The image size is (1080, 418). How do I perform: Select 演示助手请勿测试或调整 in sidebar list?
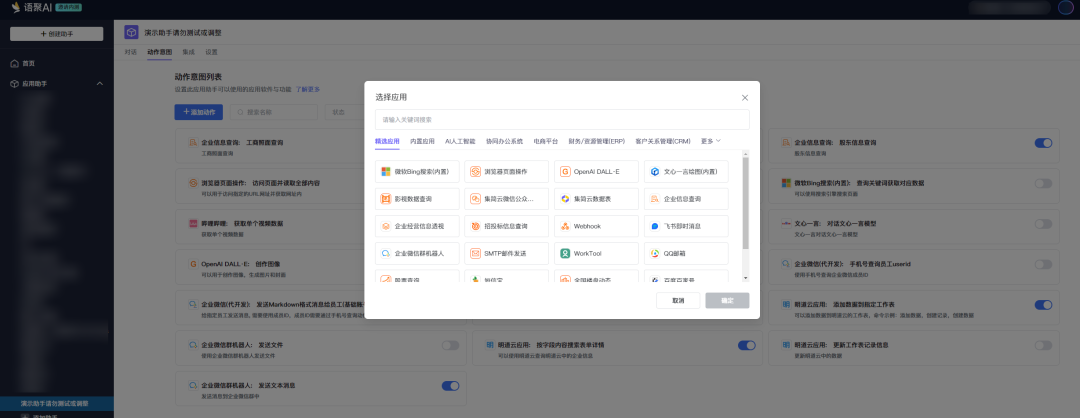[x=56, y=404]
